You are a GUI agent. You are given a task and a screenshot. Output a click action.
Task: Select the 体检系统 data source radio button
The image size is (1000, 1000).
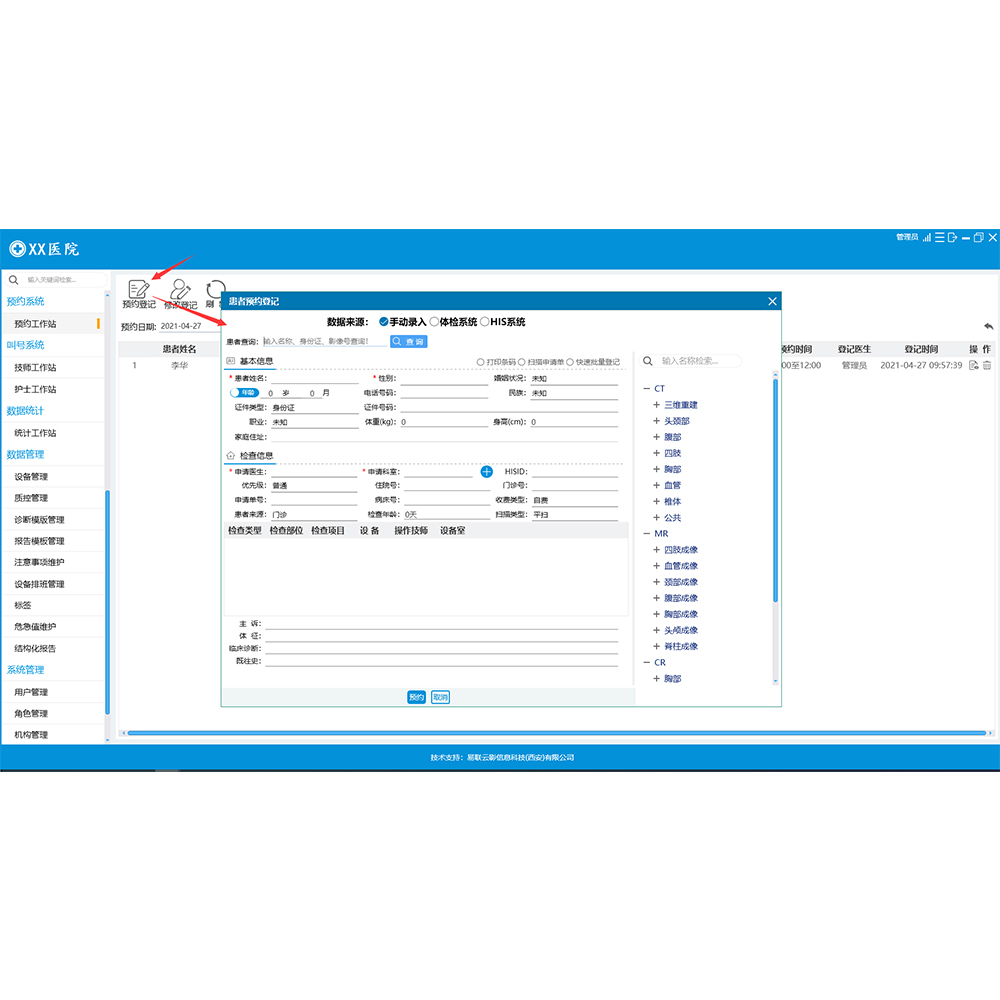434,322
